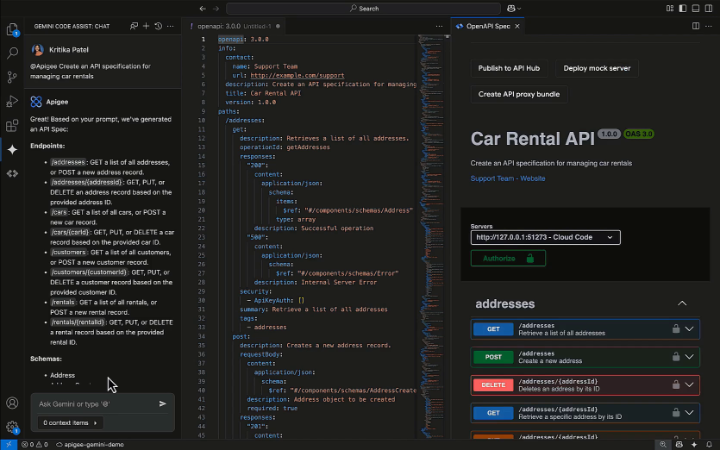Open the Copilot menu next to search bar
Image resolution: width=720 pixels, height=450 pixels.
pyautogui.click(x=514, y=8)
